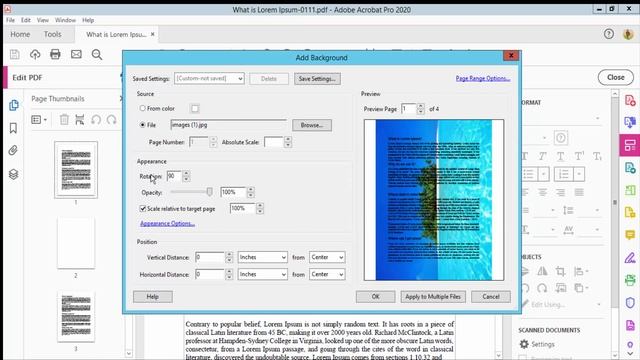Click the Vertical Distance input field
The height and width of the screenshot is (360, 640).
coord(210,257)
